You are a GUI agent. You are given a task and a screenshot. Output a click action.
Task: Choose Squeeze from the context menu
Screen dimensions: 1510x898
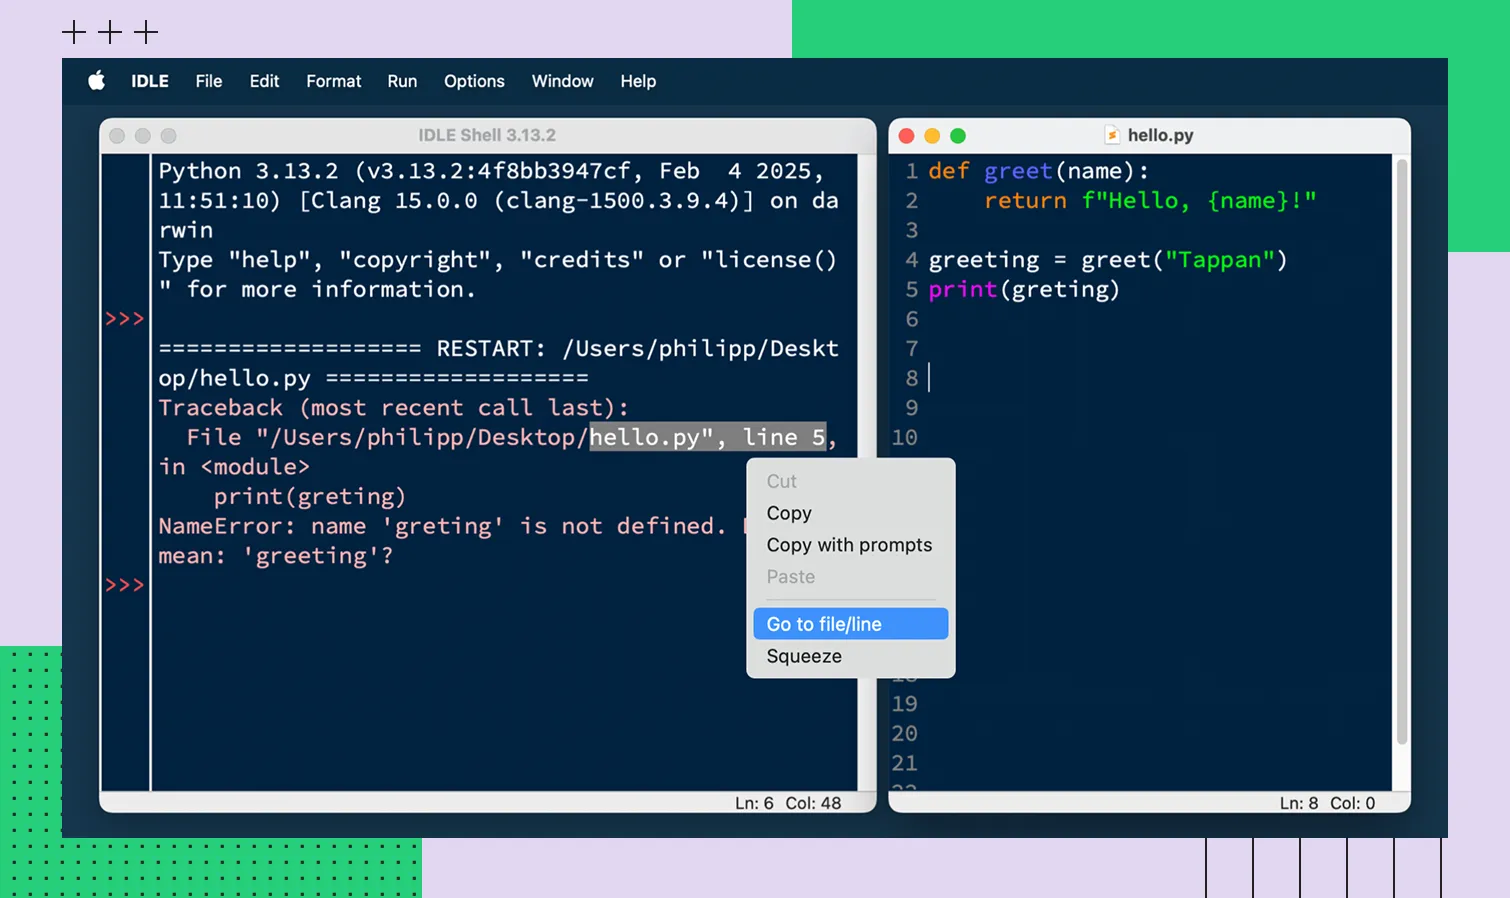[804, 656]
